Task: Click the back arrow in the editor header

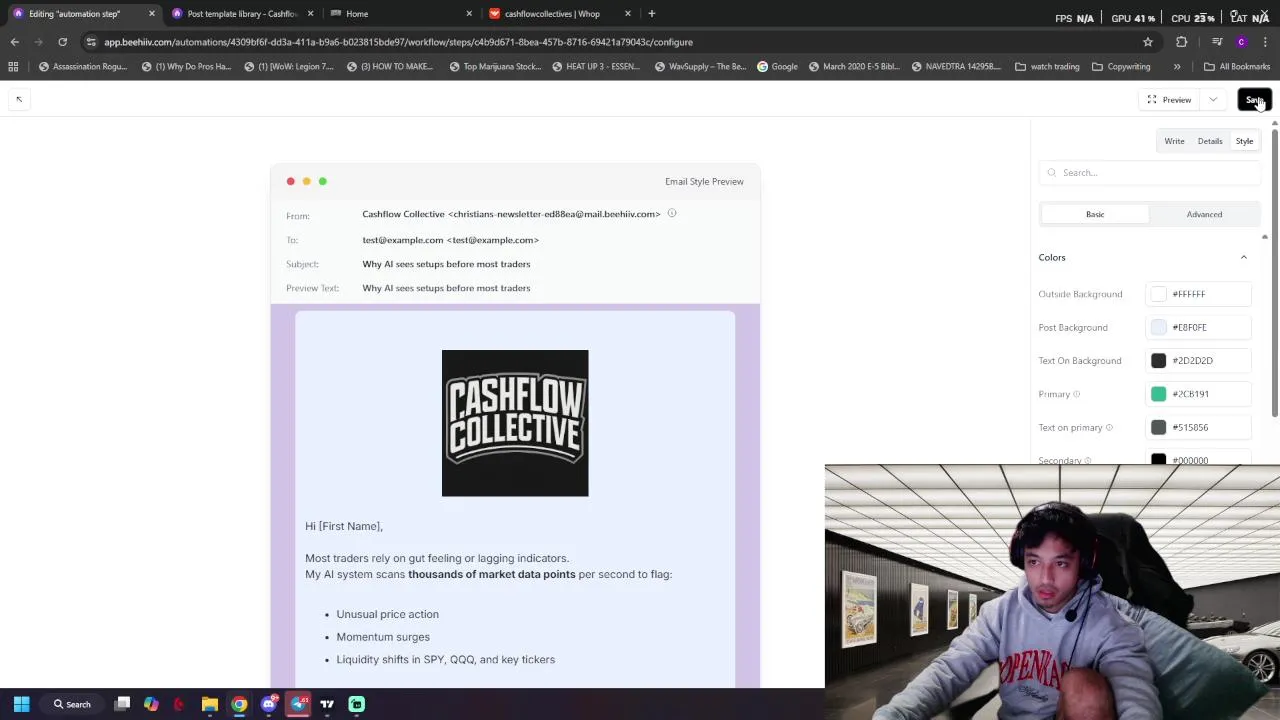Action: (19, 99)
